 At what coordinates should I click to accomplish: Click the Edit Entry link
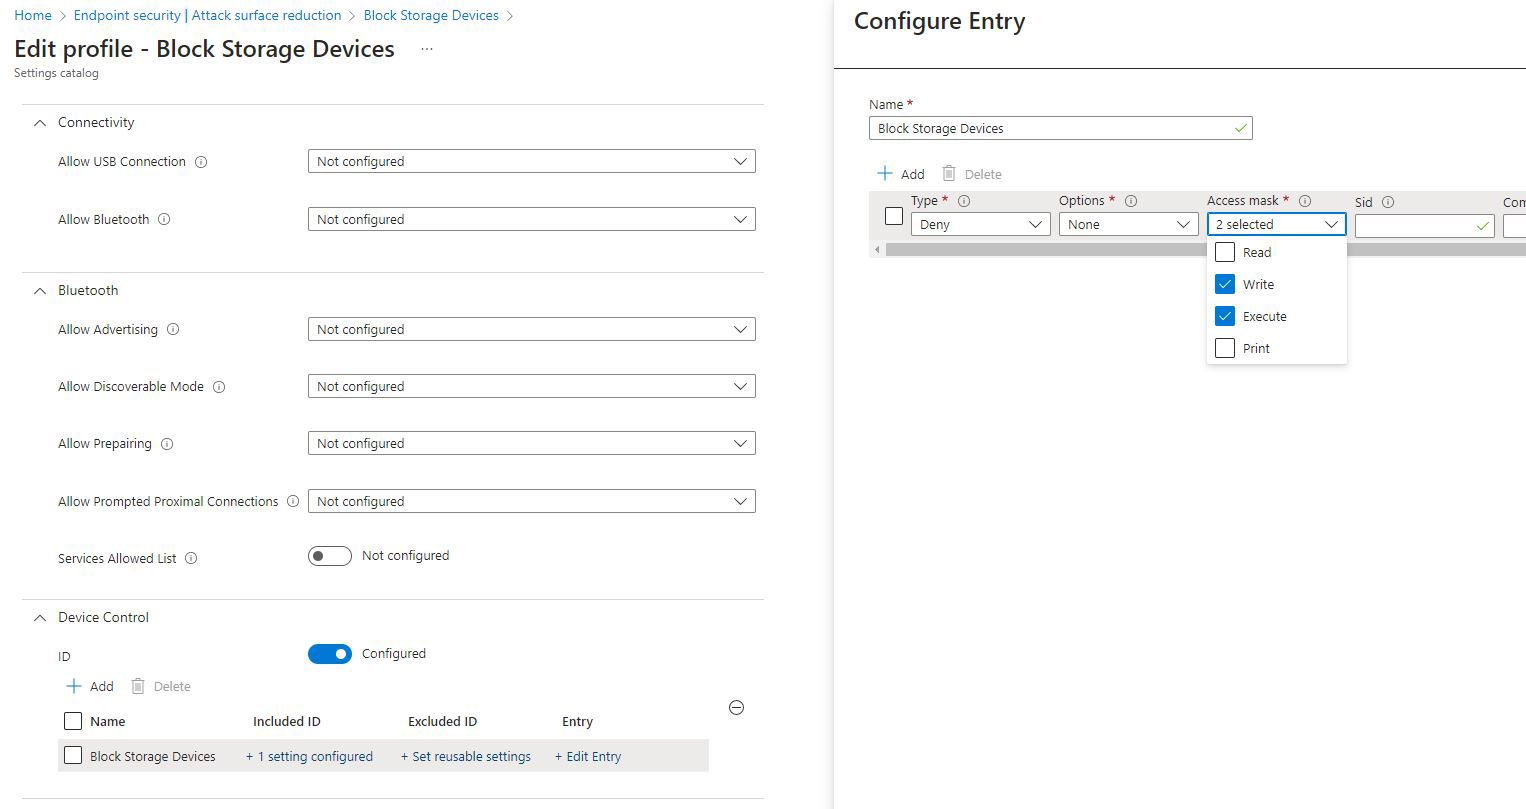tap(588, 756)
